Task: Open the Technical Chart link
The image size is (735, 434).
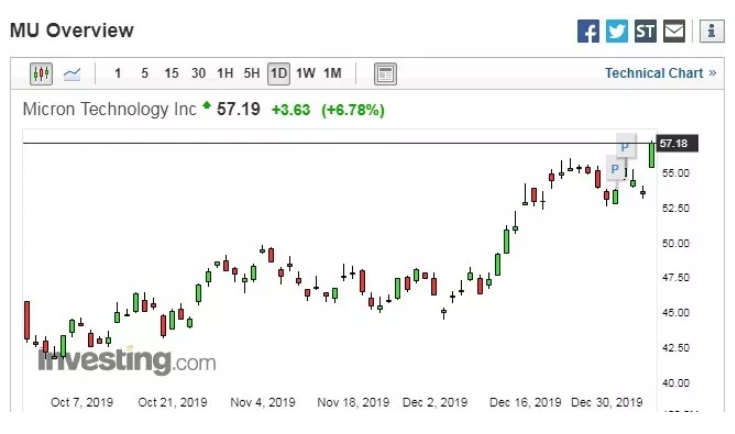Action: [x=660, y=73]
